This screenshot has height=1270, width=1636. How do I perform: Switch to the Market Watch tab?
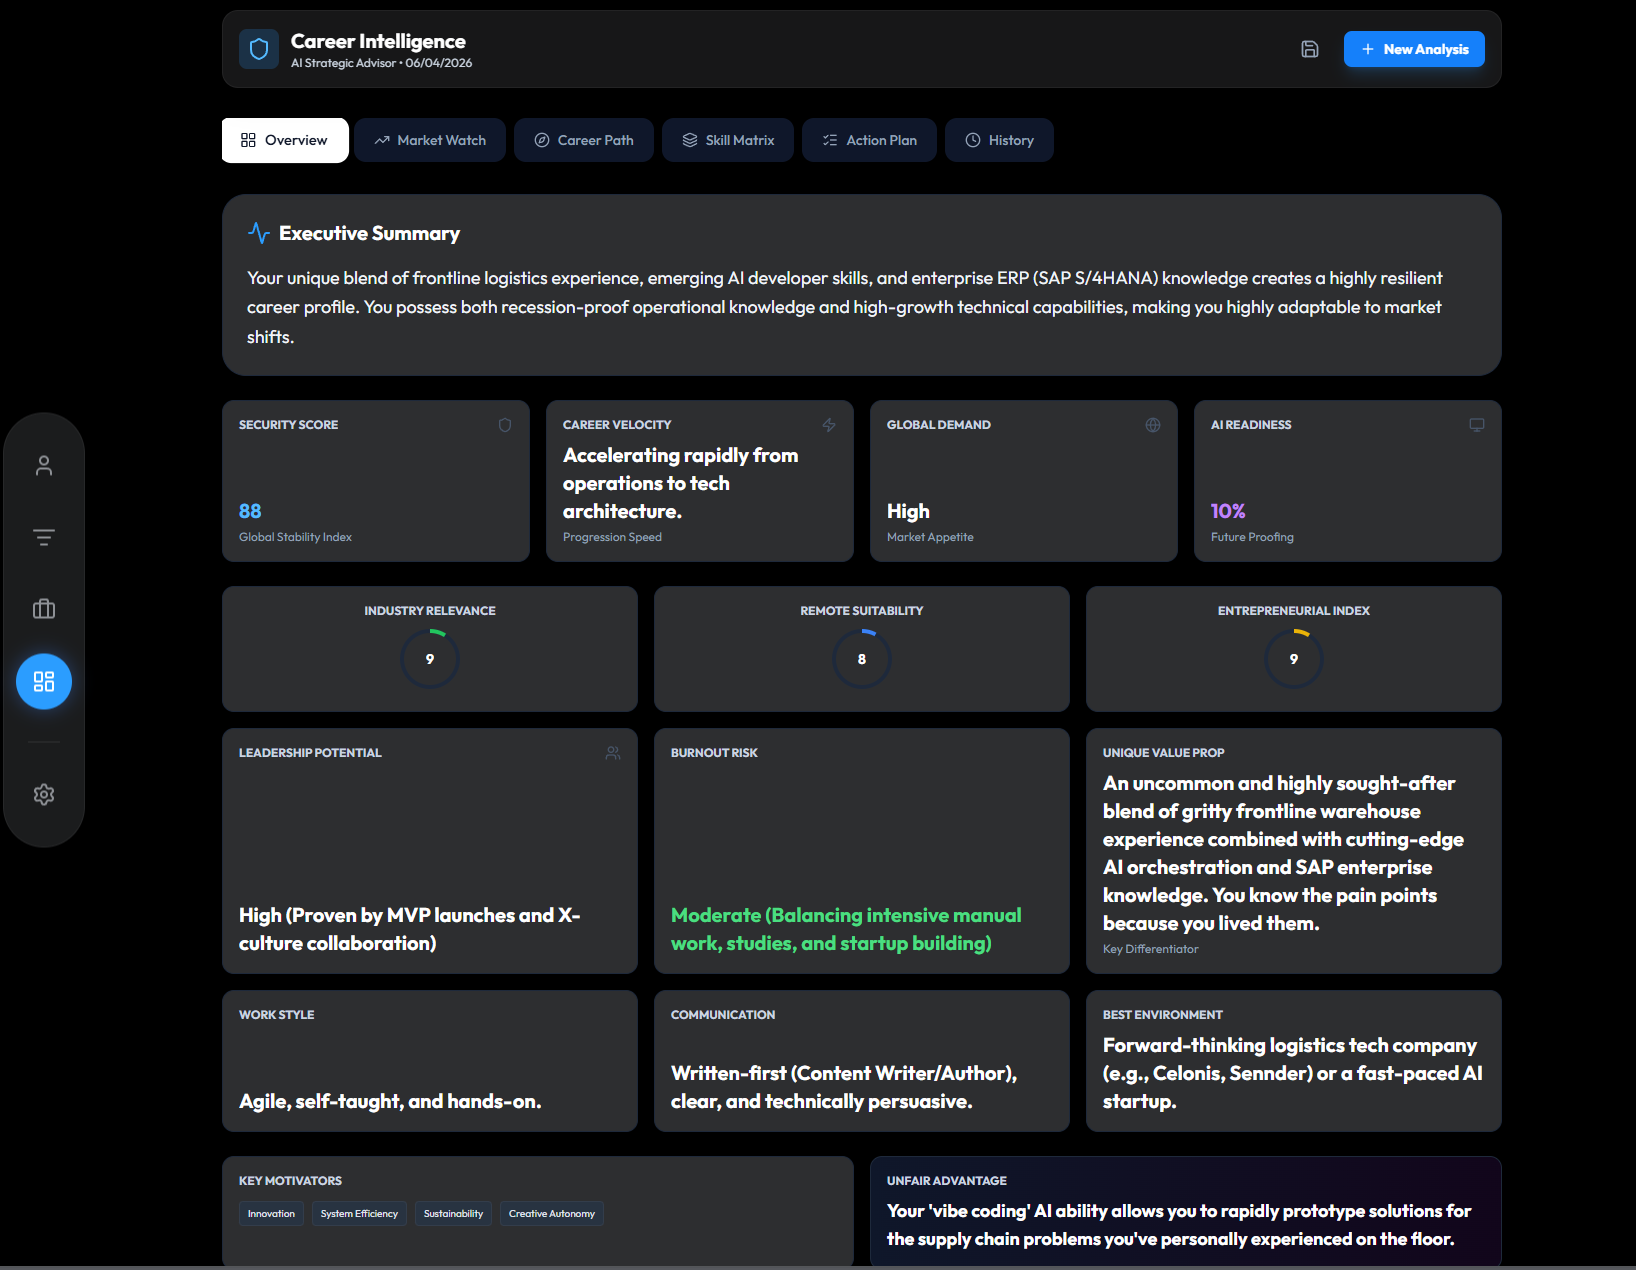(430, 140)
